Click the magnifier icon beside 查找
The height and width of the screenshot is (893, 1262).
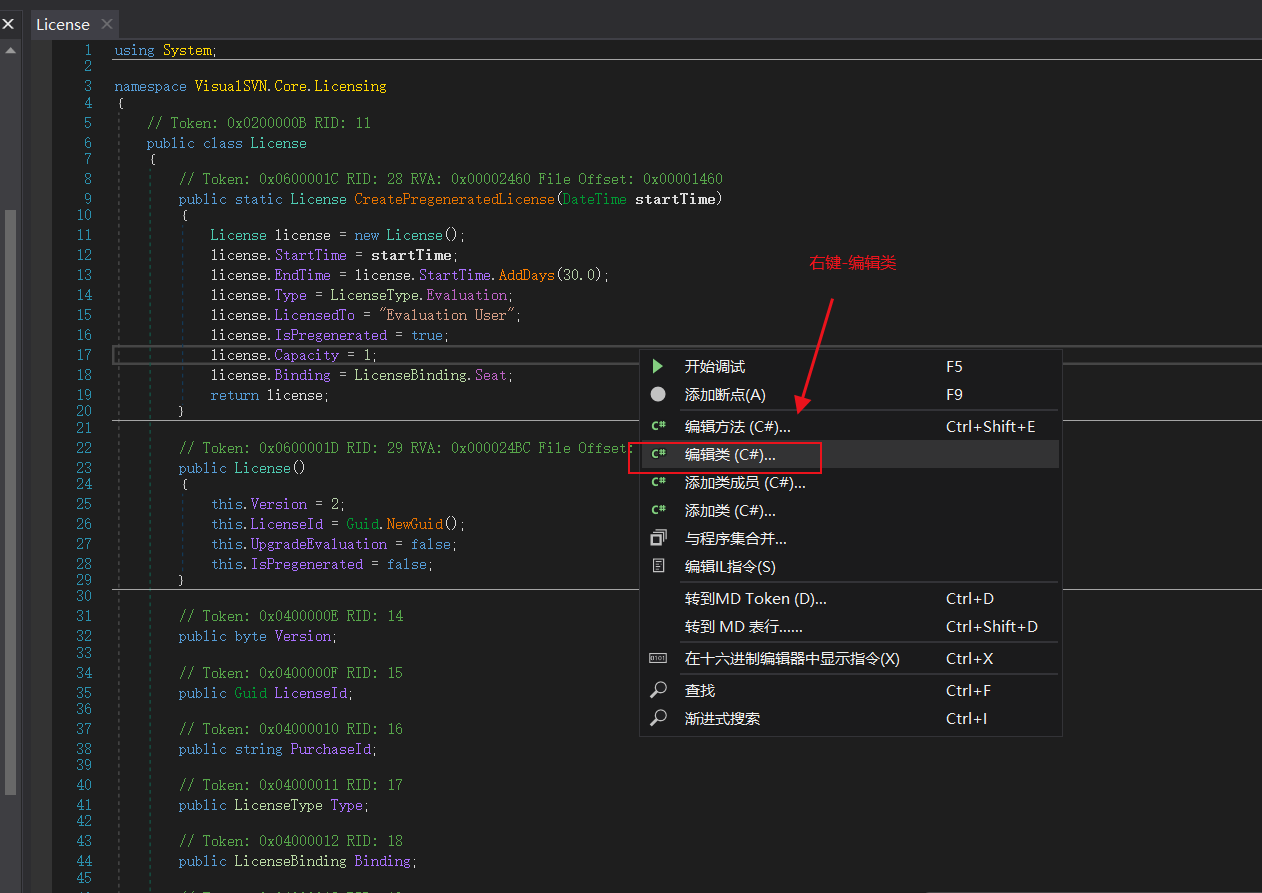658,690
